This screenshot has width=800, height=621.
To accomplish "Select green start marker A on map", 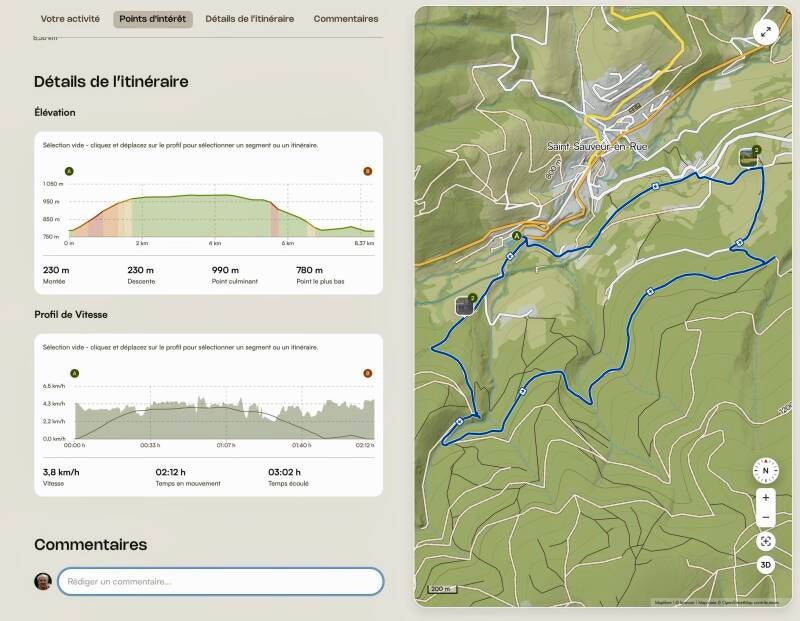I will [x=517, y=236].
